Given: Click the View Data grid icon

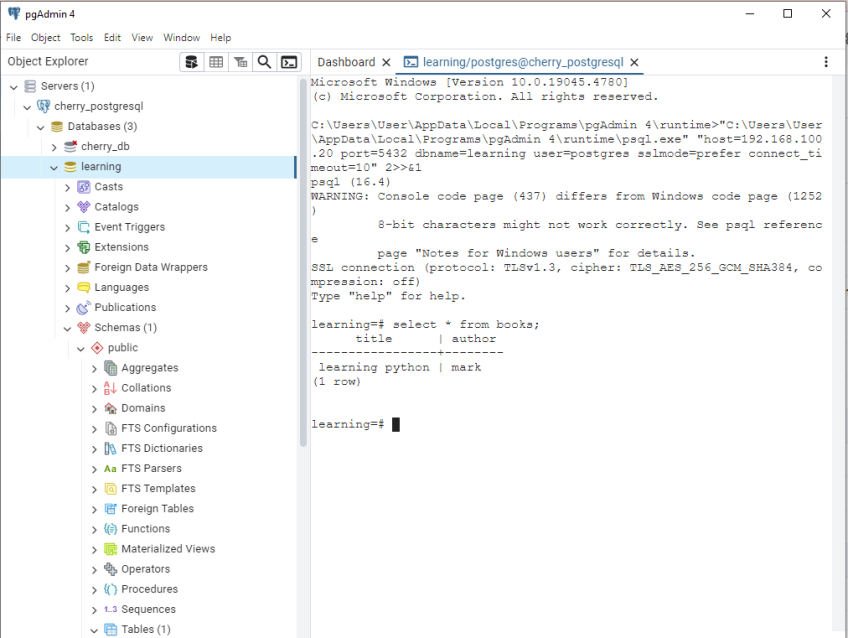Looking at the screenshot, I should click(x=216, y=61).
